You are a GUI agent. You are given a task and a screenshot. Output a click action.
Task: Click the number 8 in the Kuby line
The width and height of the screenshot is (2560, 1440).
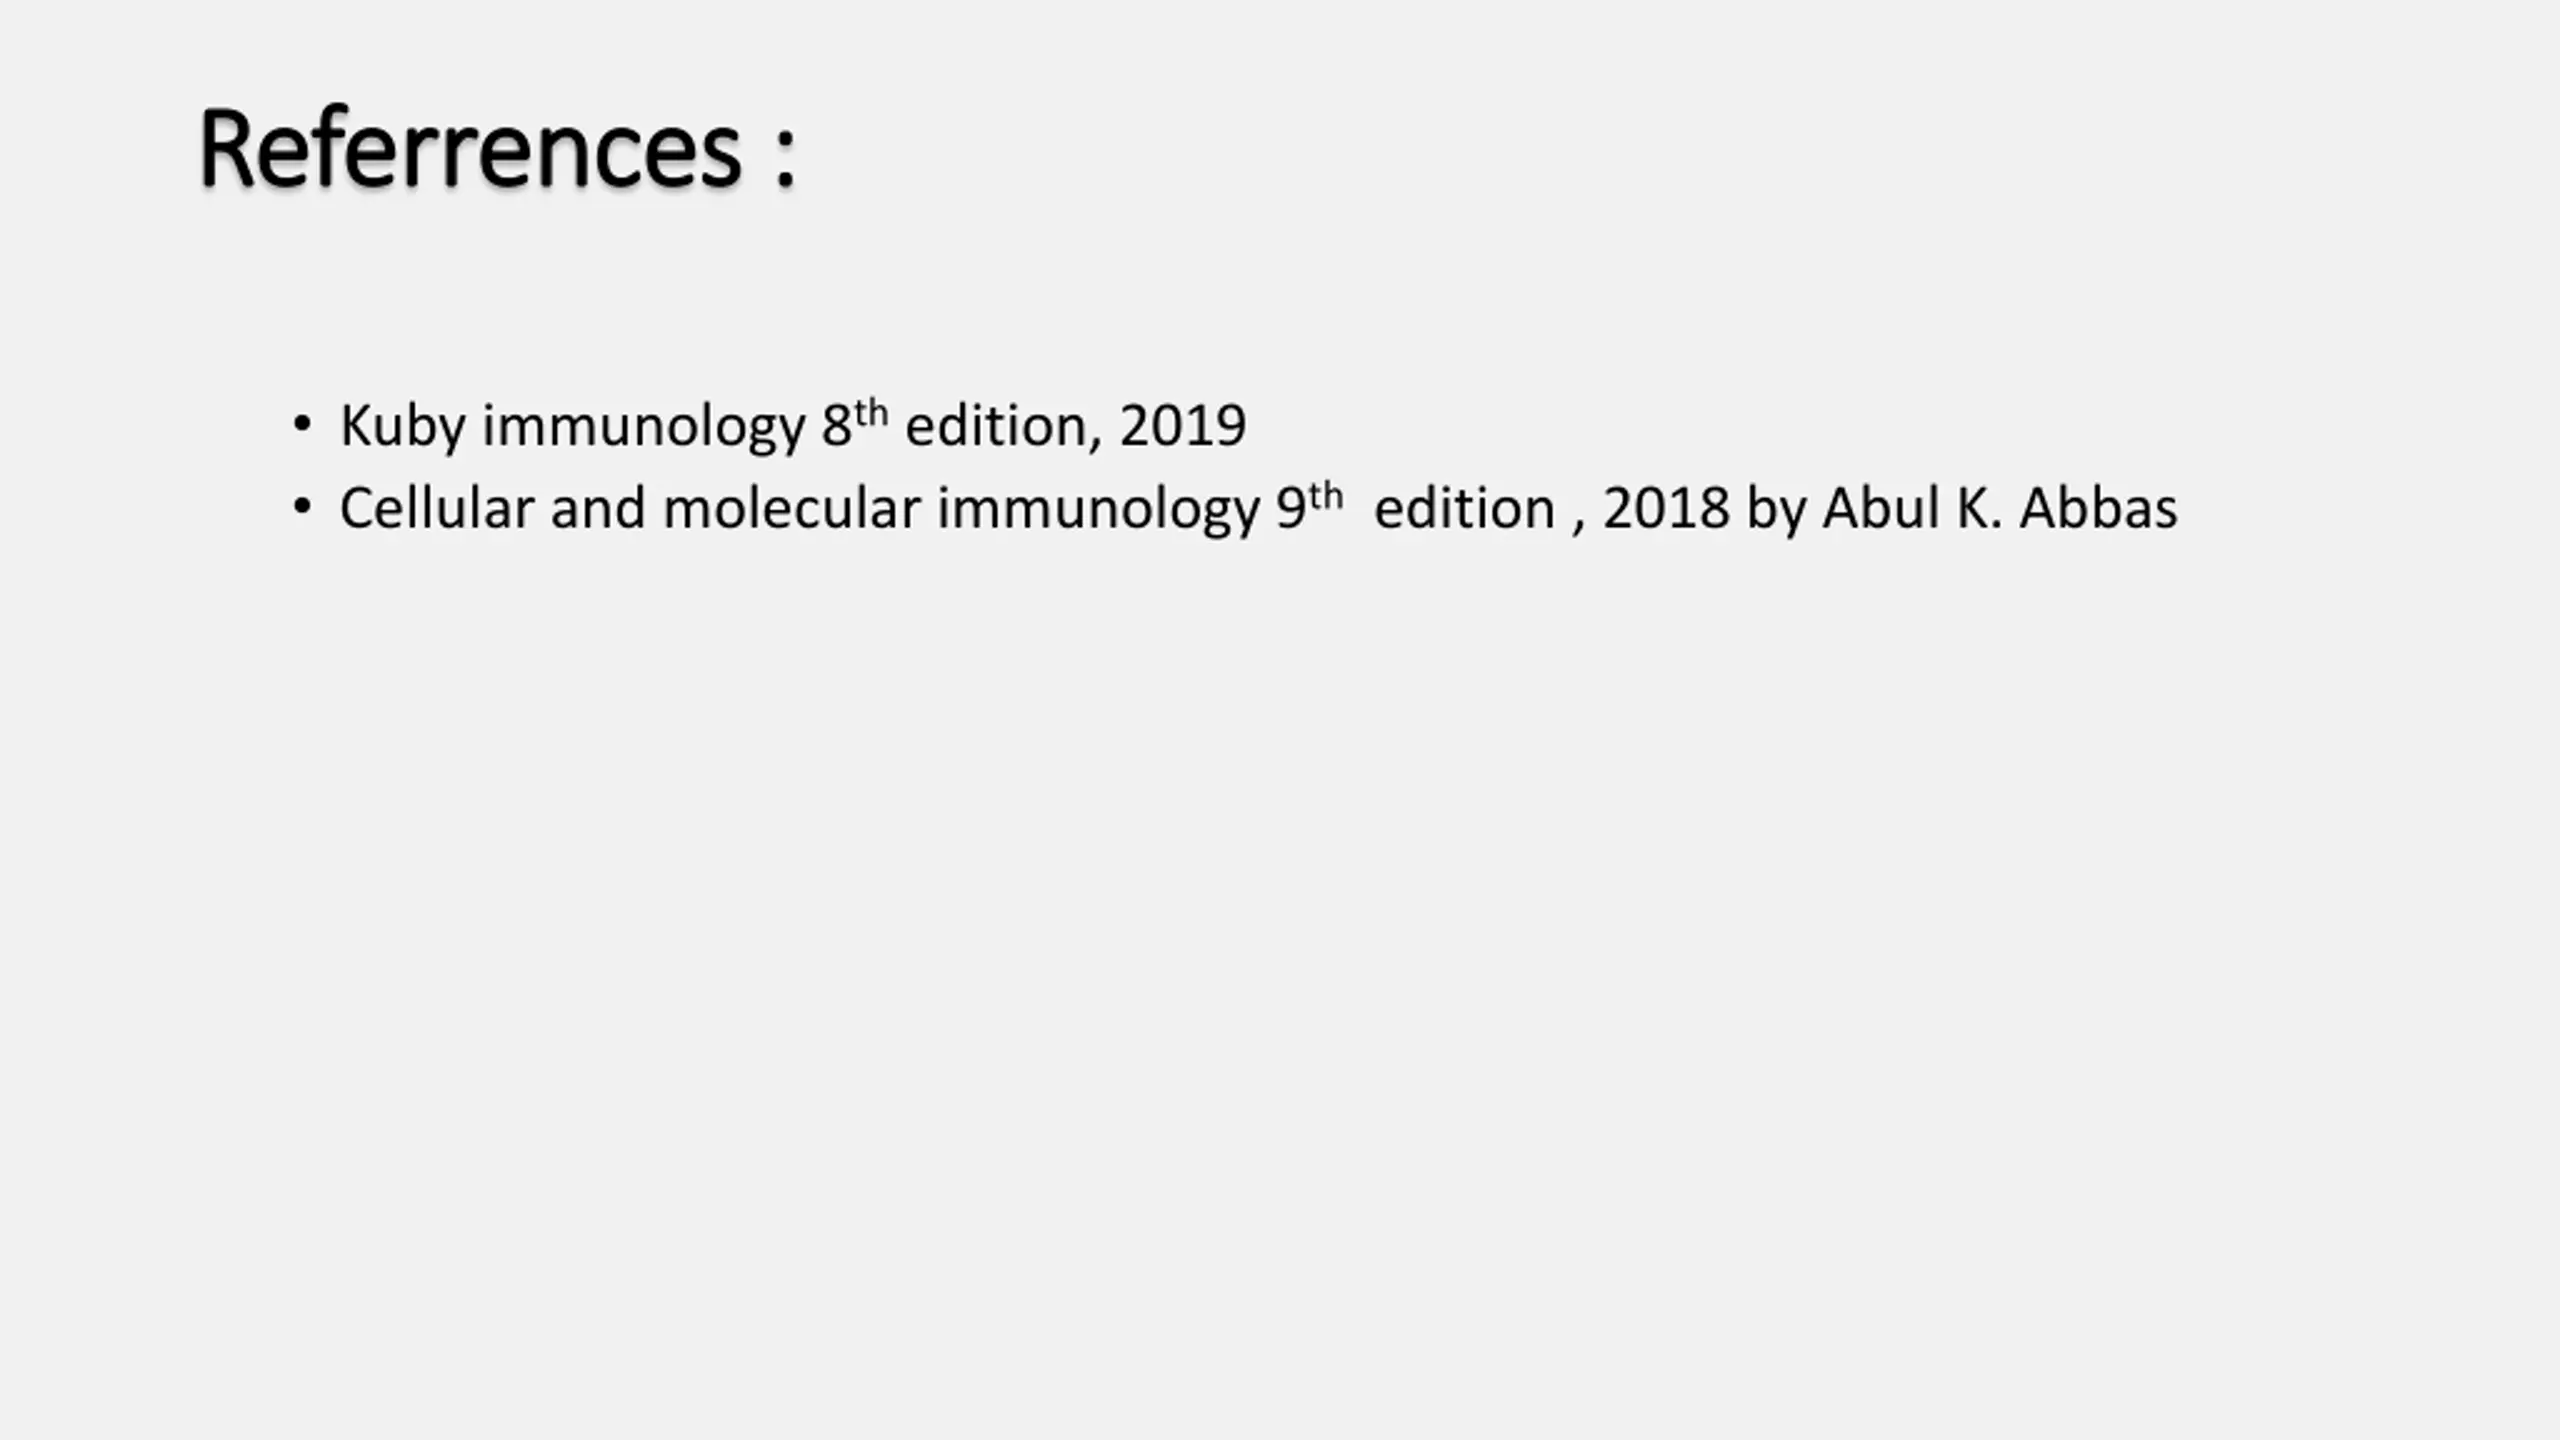pyautogui.click(x=836, y=426)
